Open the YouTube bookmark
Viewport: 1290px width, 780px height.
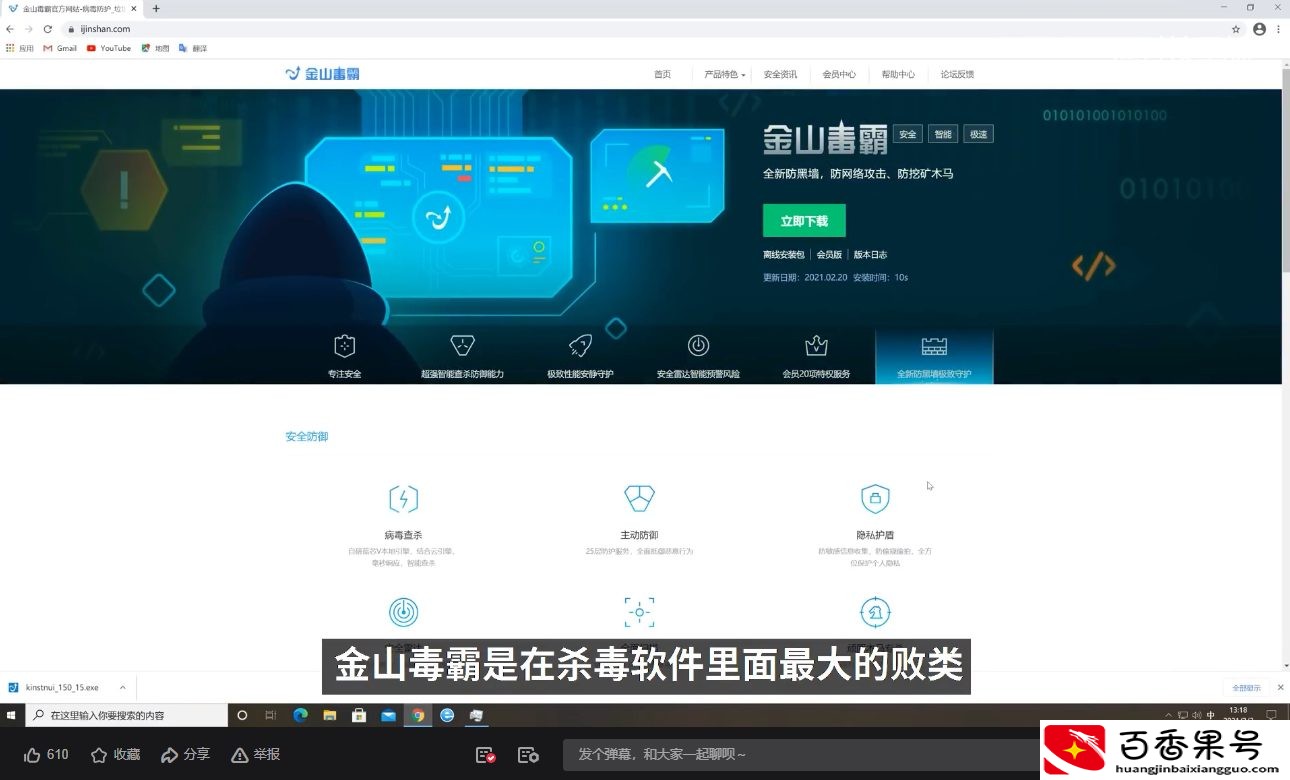(x=109, y=48)
